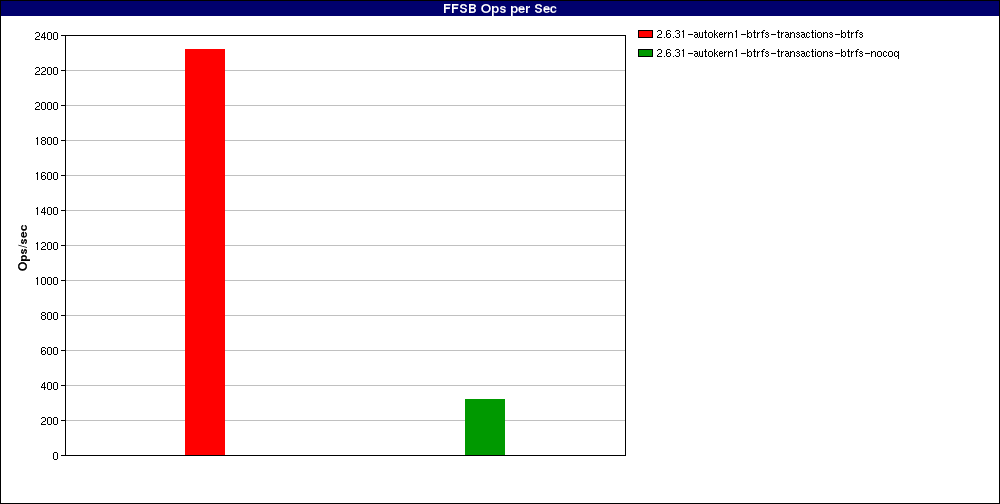
Task: Select the legend label ending in transactions-btrfs
Action: pyautogui.click(x=759, y=35)
